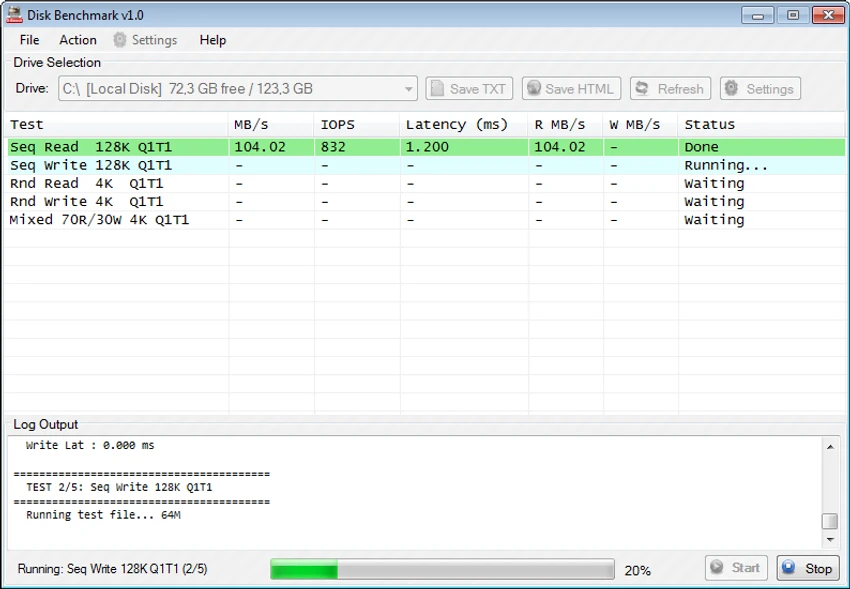Screen dimensions: 850x589
Task: Close the Disk Benchmark window
Action: [828, 15]
